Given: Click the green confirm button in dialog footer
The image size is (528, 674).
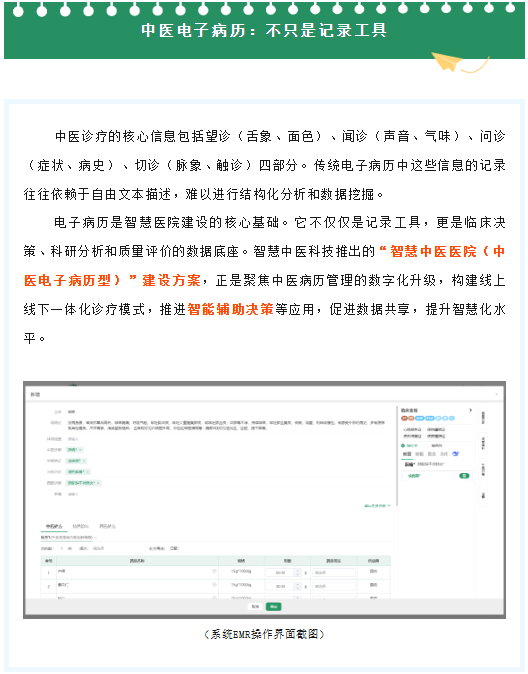Looking at the screenshot, I should pos(273,607).
